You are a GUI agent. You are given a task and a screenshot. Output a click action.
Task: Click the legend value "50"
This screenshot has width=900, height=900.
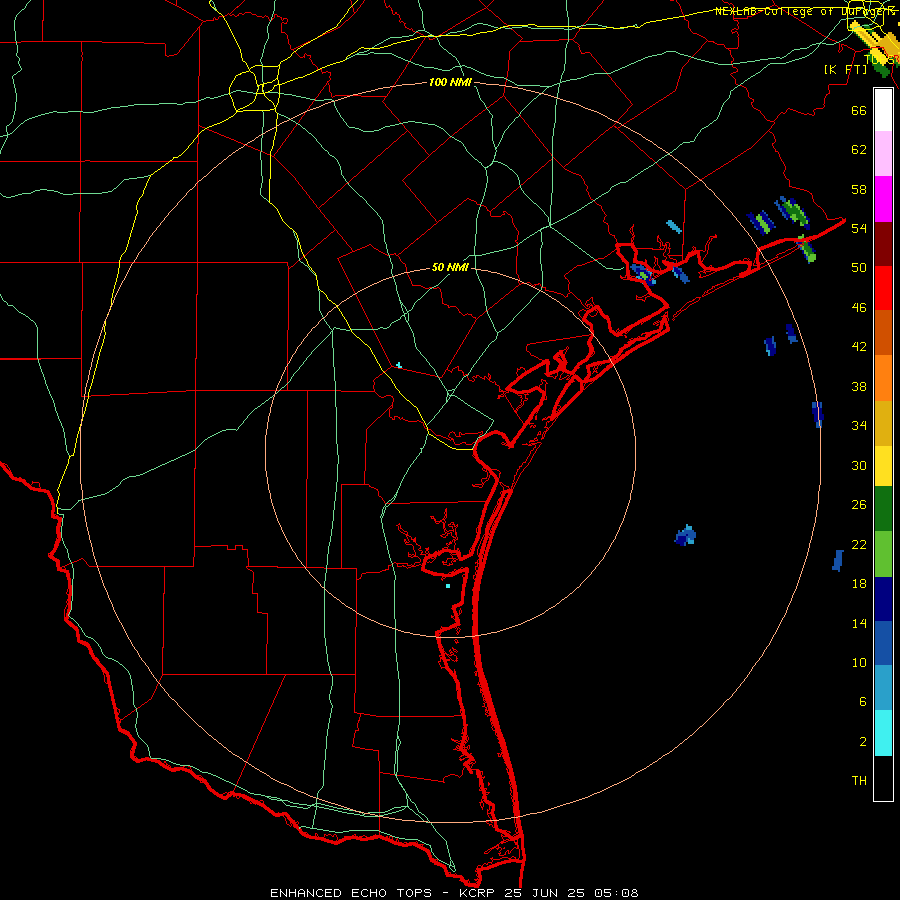[859, 267]
